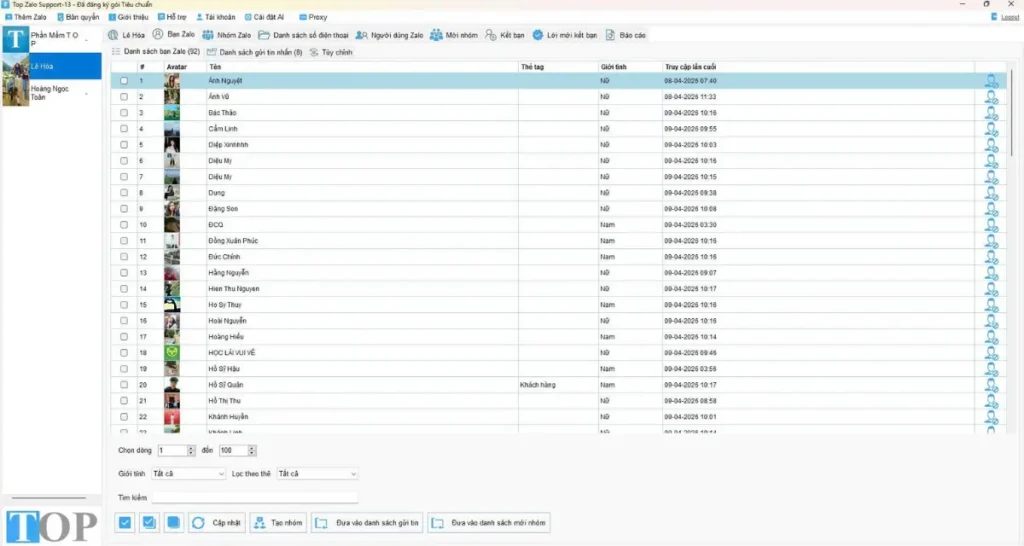Open the Proxy menu
The width and height of the screenshot is (1024, 546).
pos(313,17)
